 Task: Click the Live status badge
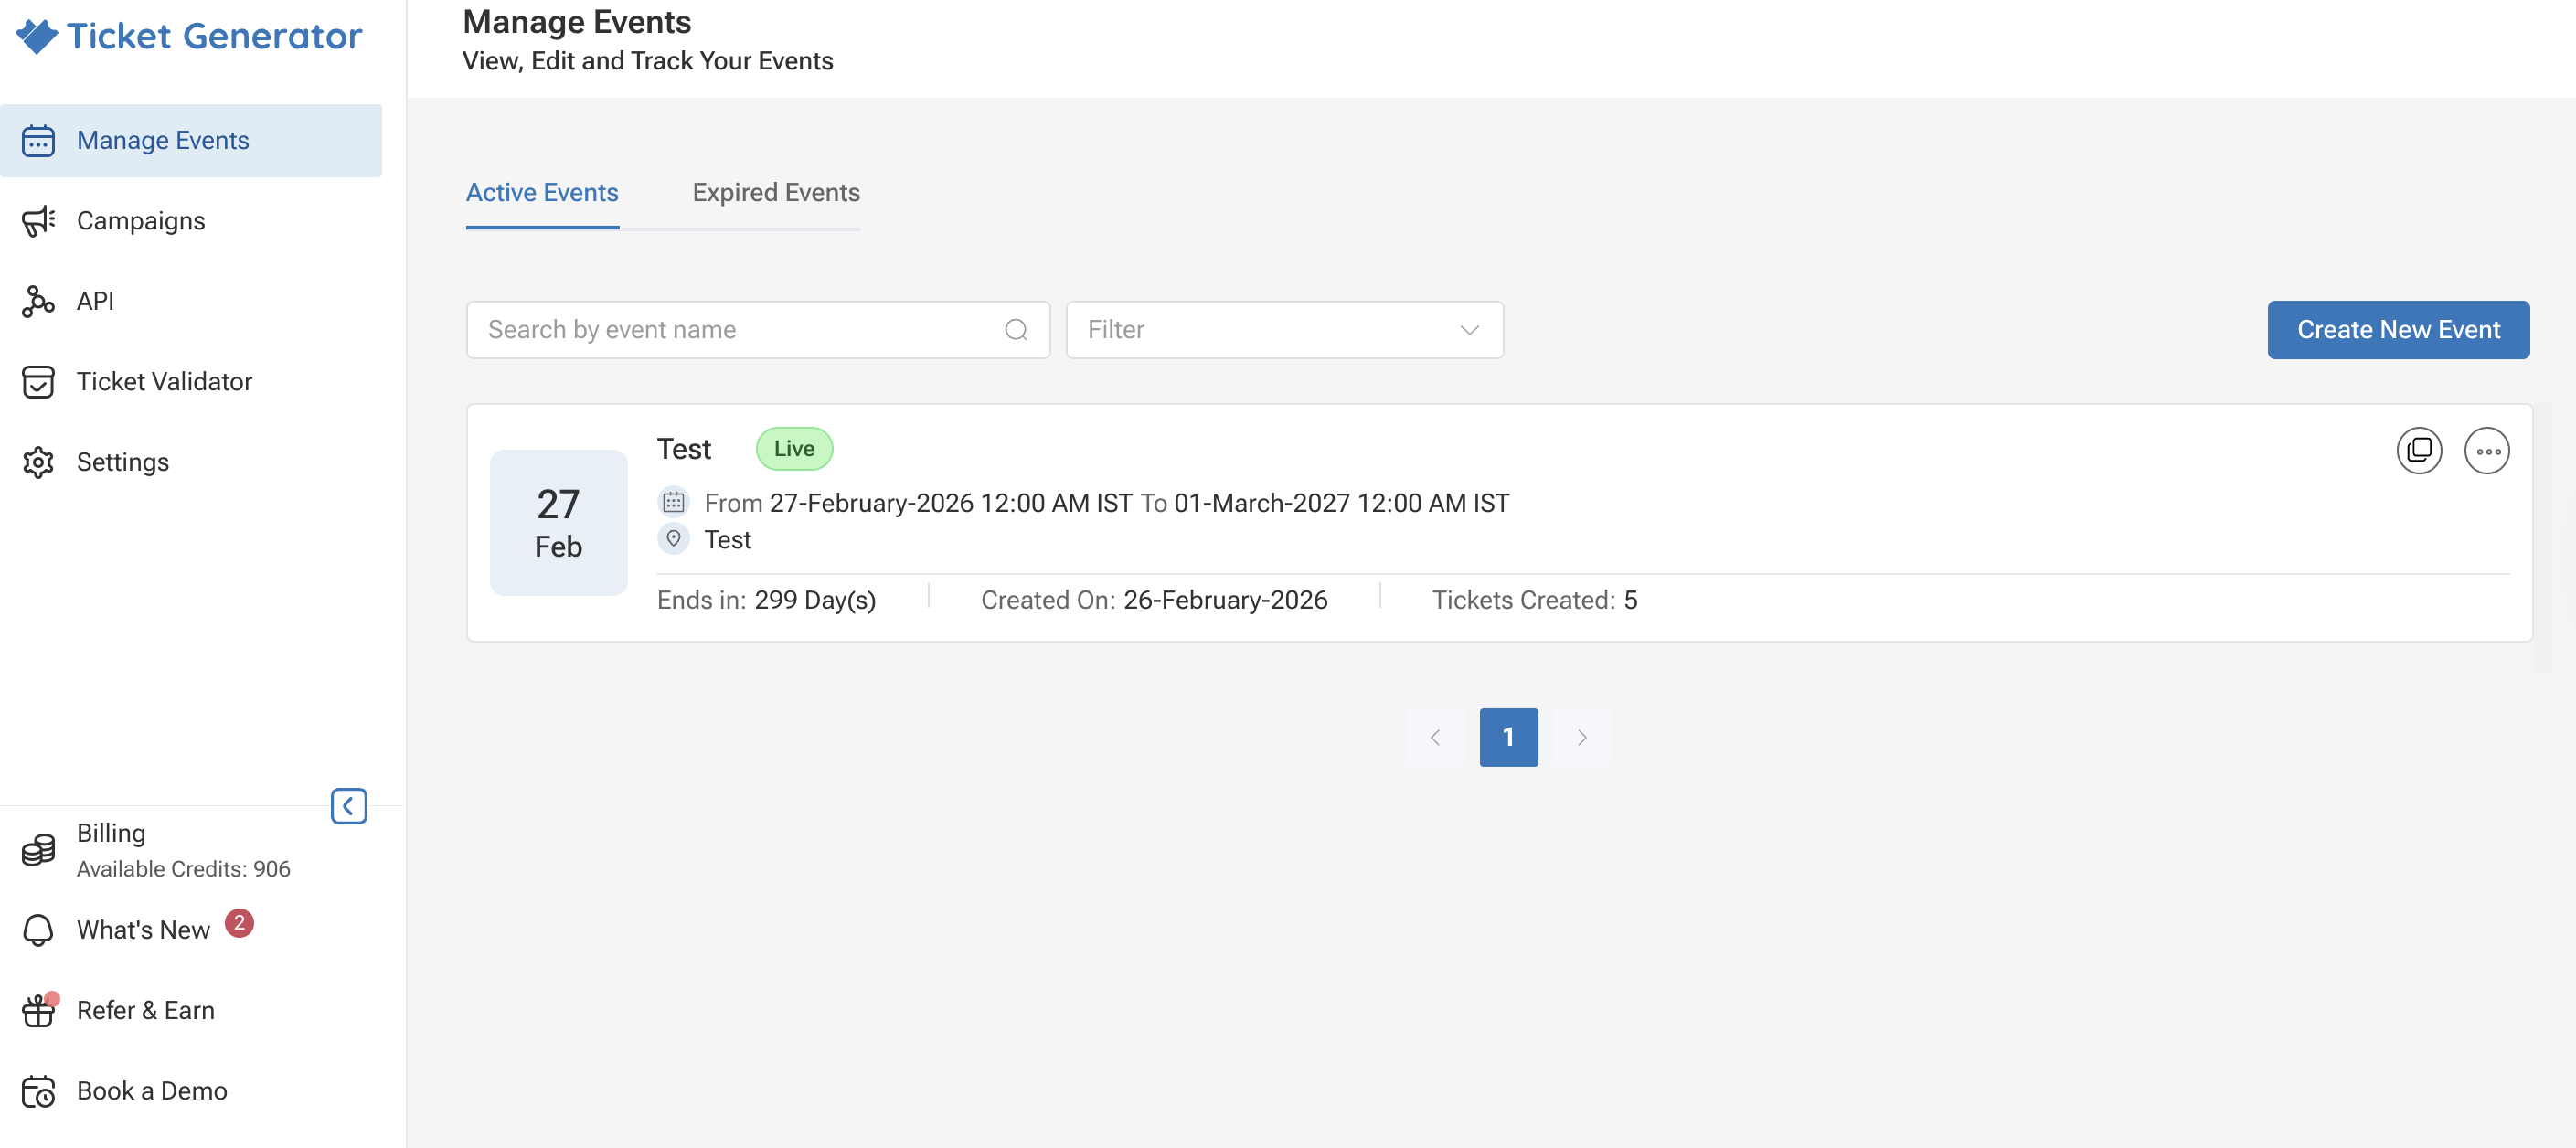coord(794,448)
